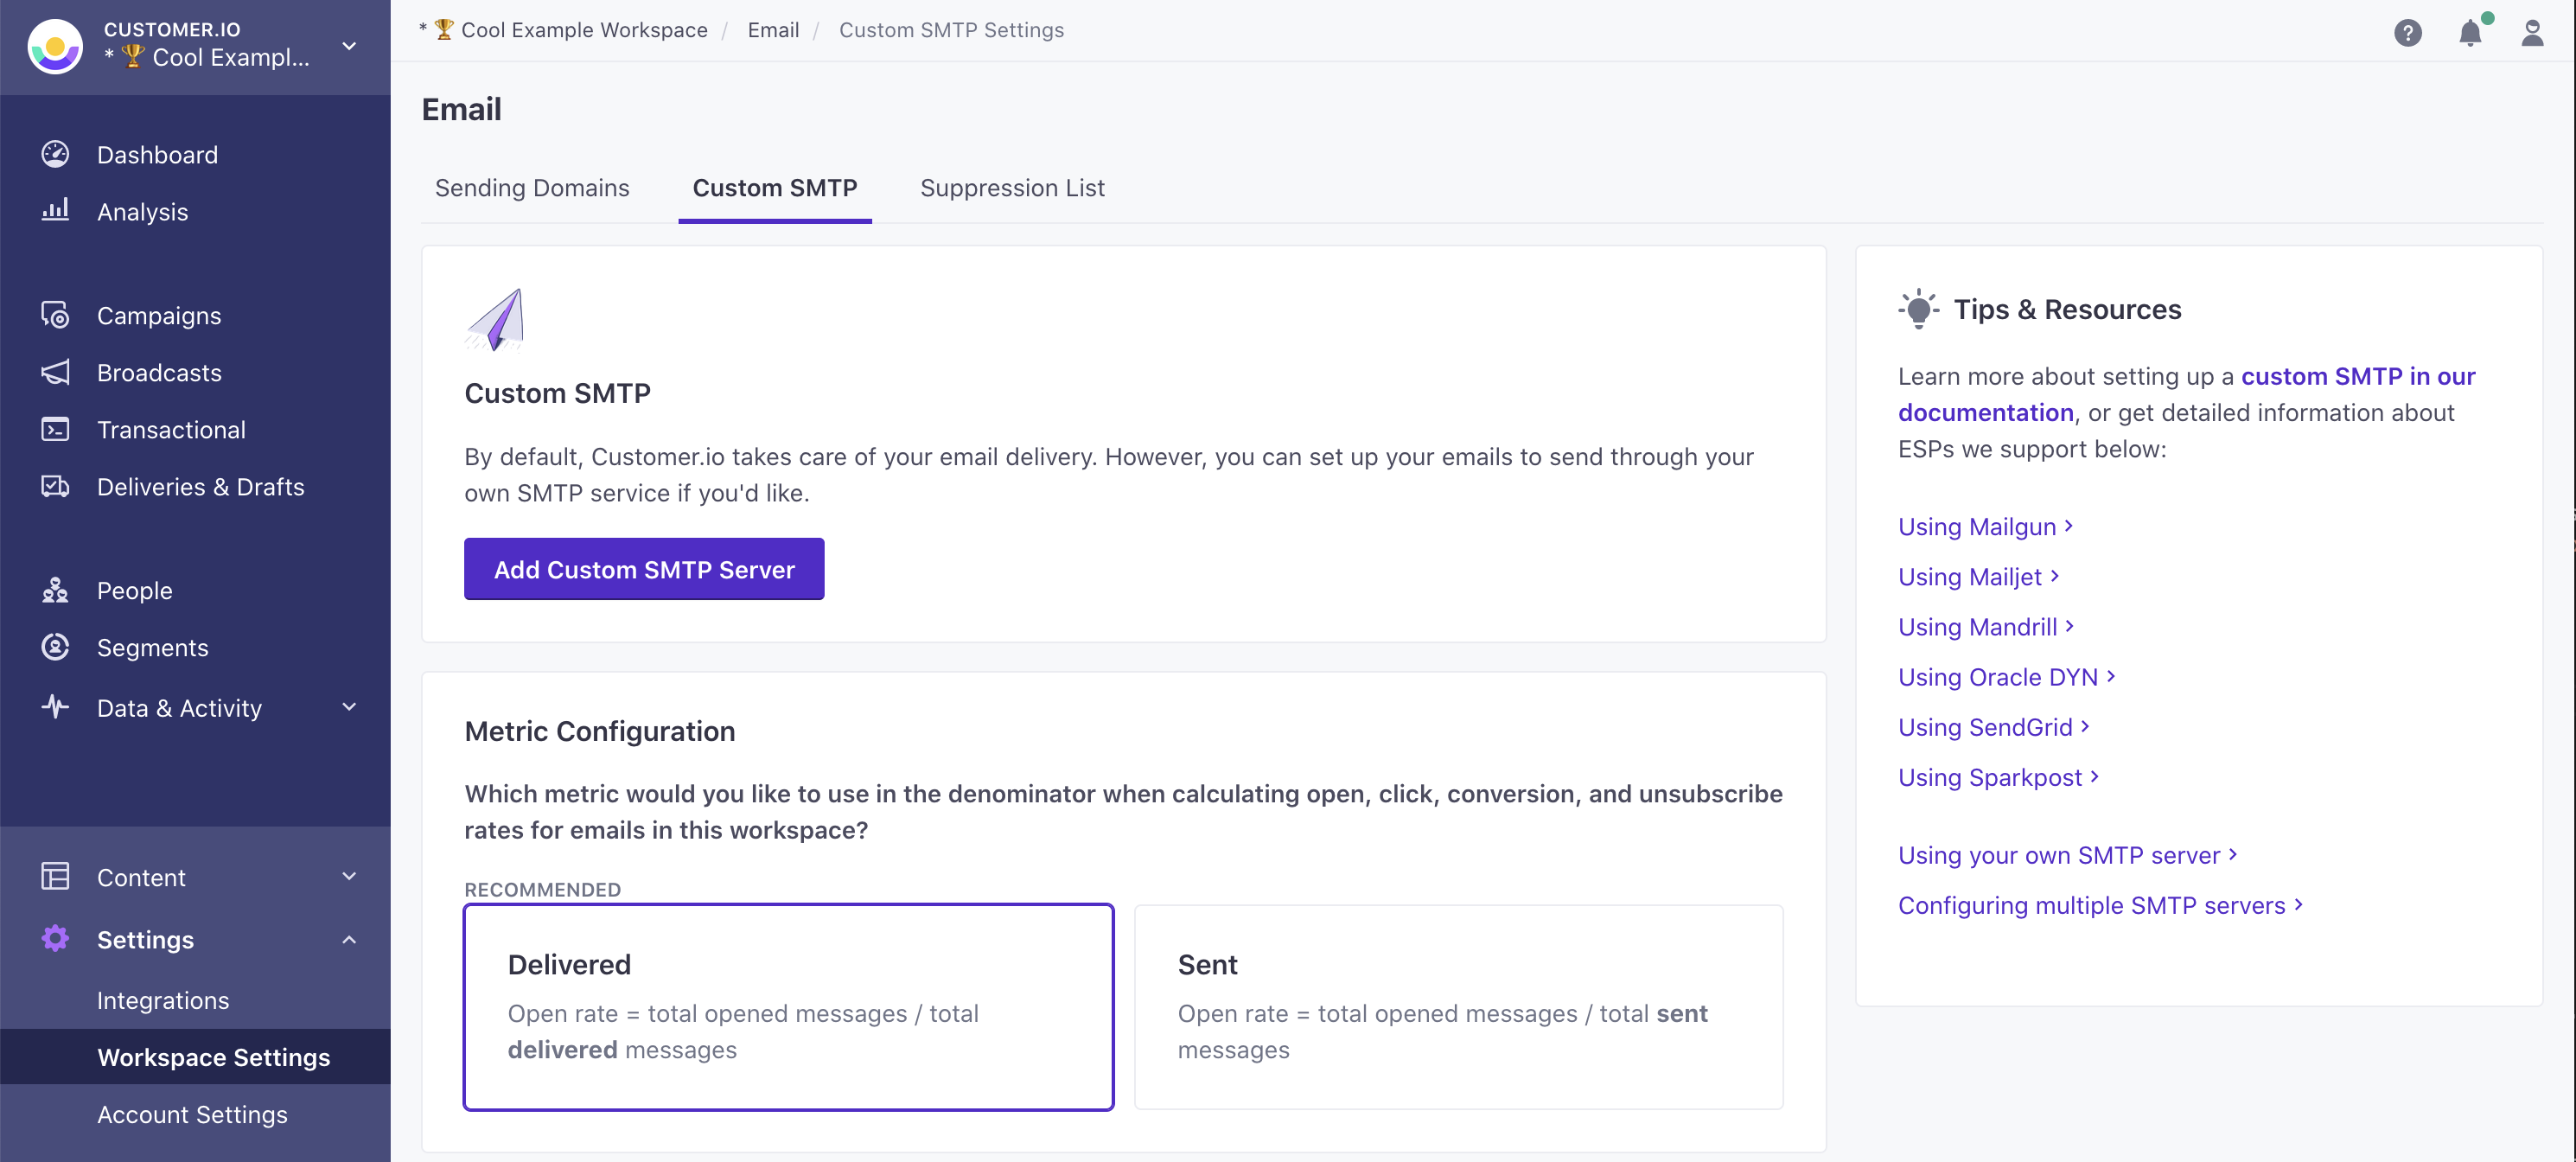Image resolution: width=2576 pixels, height=1162 pixels.
Task: Select the Sent metric option
Action: [1458, 1007]
